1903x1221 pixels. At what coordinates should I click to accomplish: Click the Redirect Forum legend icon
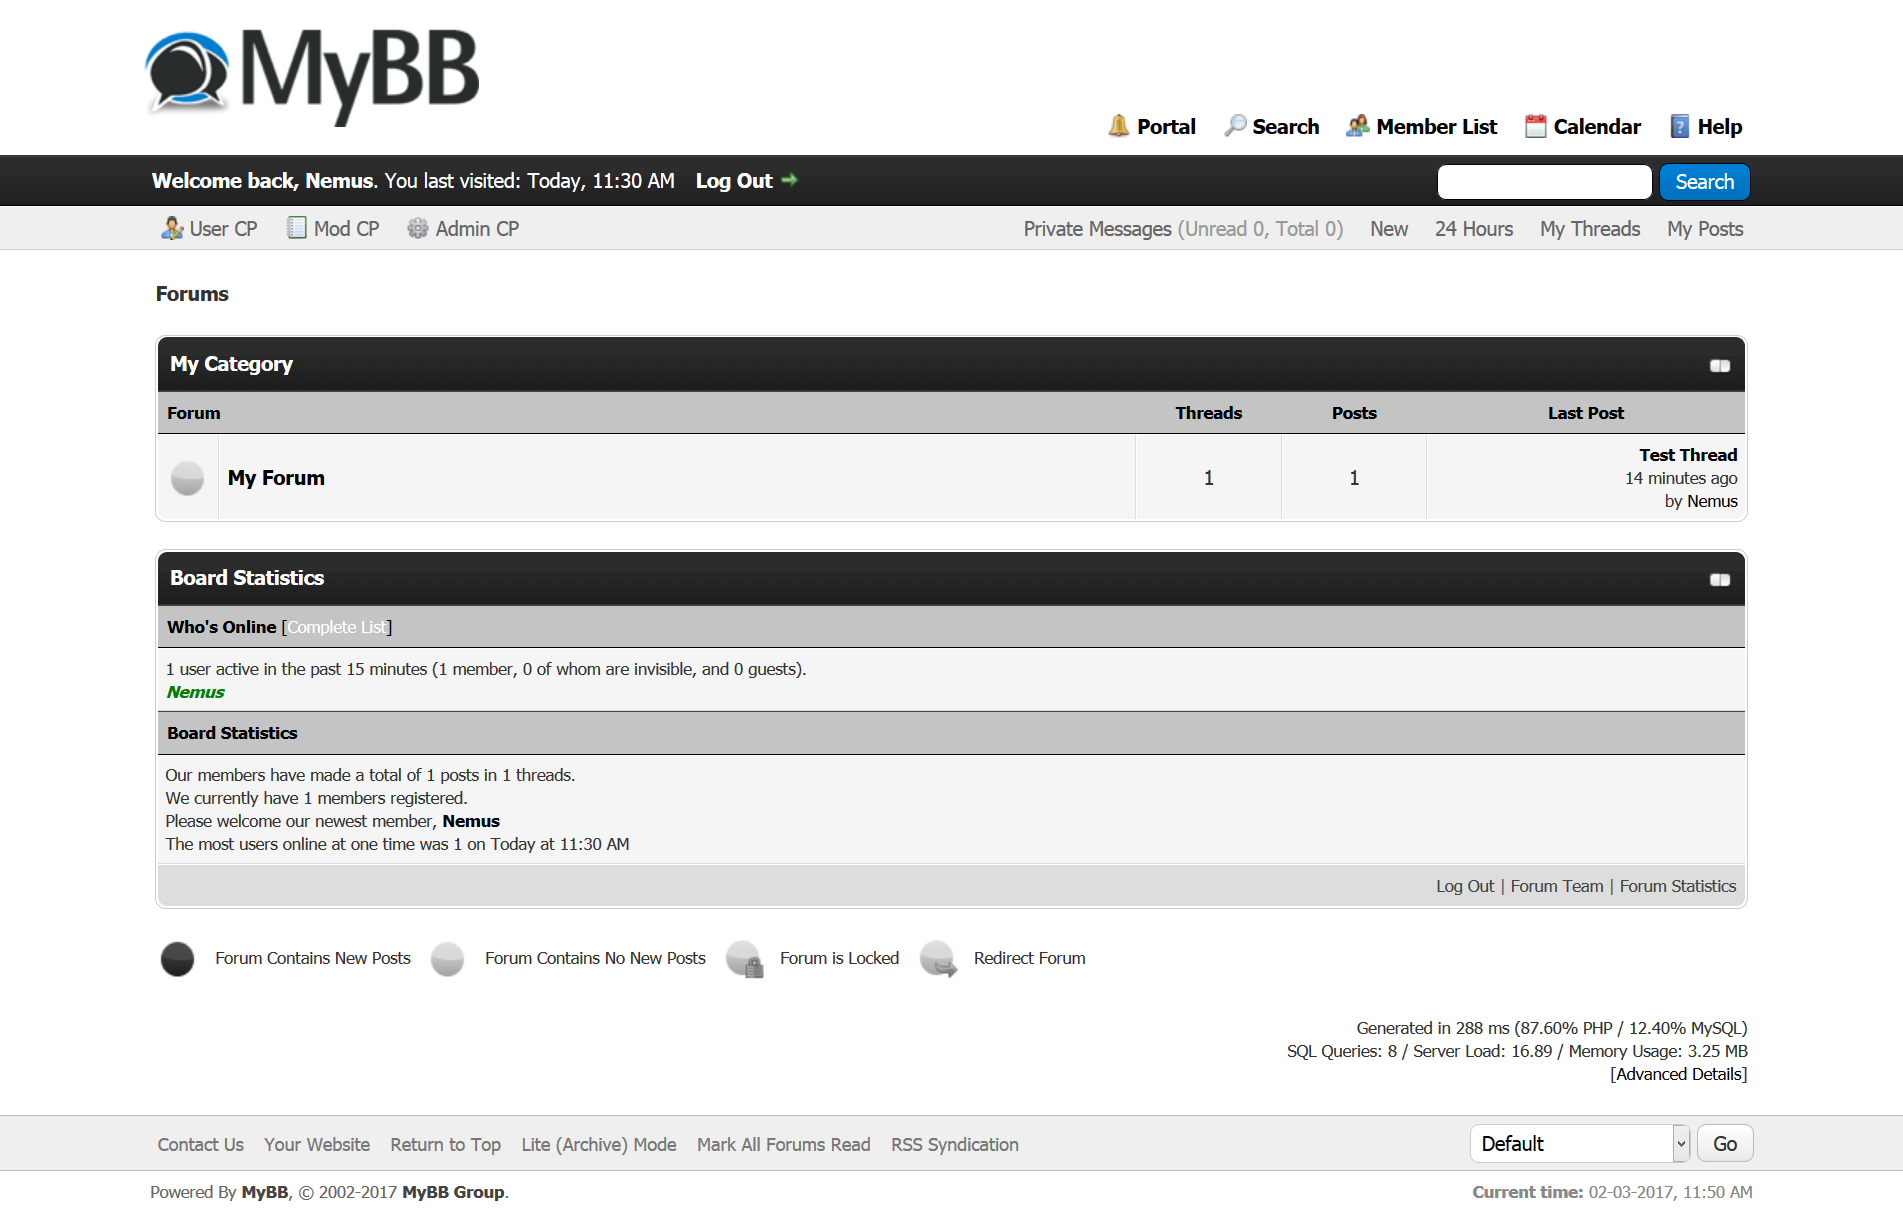pos(938,959)
